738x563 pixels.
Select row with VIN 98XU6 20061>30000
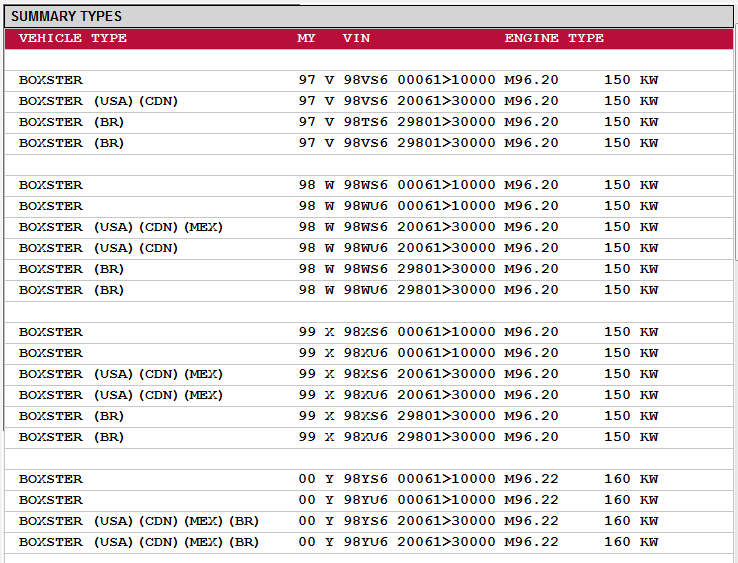pos(369,396)
